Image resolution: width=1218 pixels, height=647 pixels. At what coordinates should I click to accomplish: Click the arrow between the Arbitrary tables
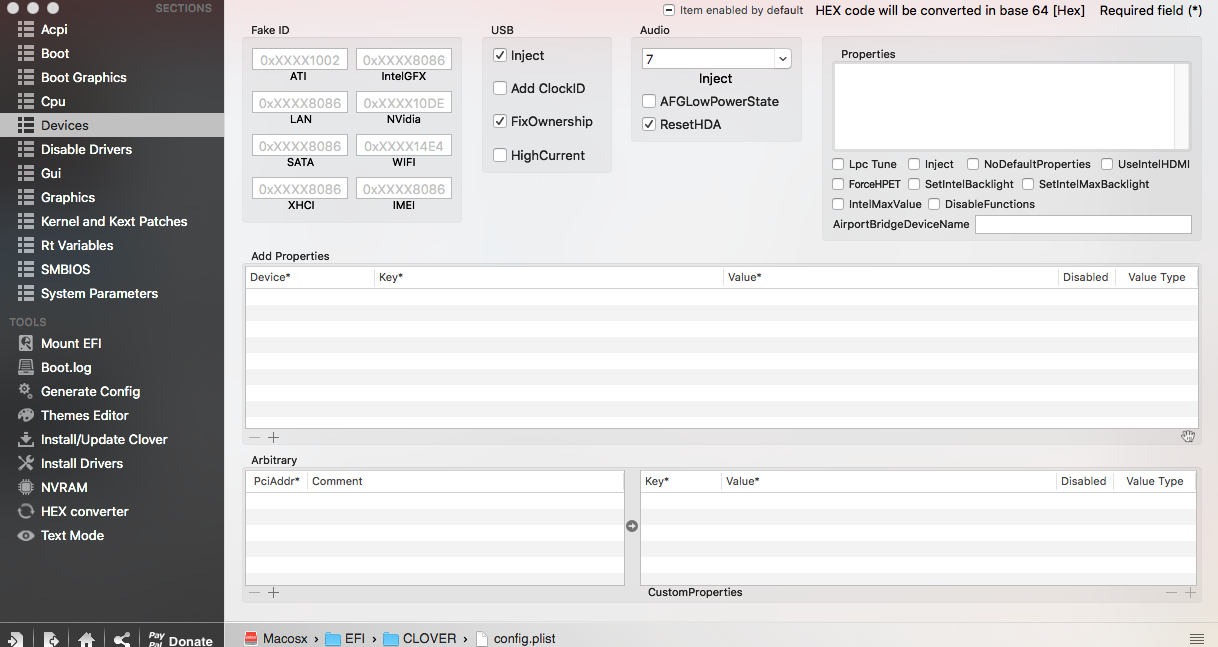click(x=632, y=526)
